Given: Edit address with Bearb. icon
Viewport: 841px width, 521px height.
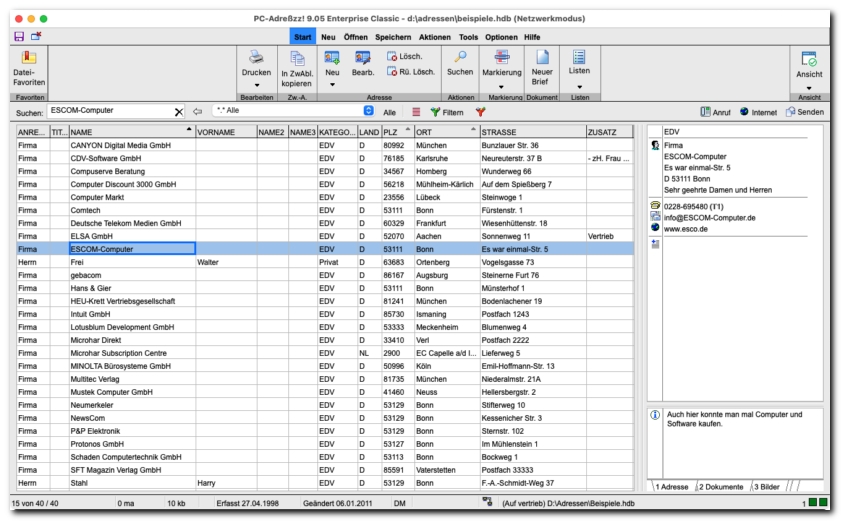Looking at the screenshot, I should pyautogui.click(x=363, y=57).
